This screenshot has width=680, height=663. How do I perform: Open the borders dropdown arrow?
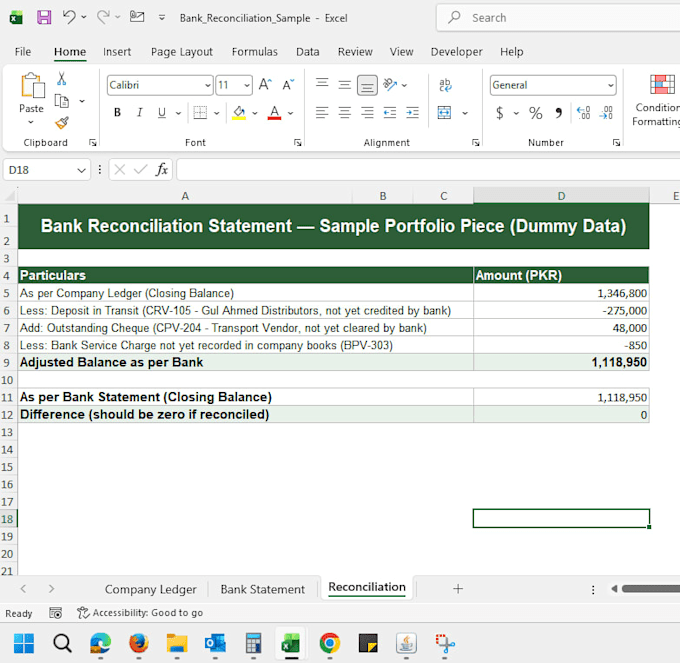click(x=216, y=113)
